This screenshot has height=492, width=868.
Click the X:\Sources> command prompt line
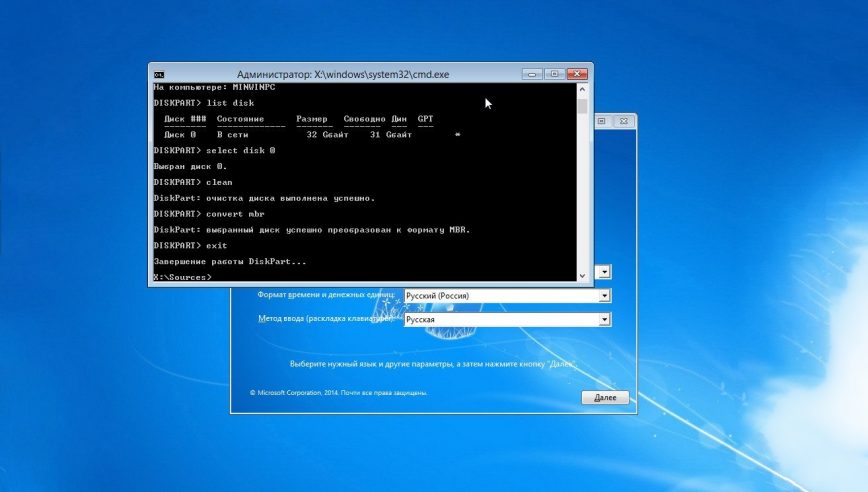point(183,277)
